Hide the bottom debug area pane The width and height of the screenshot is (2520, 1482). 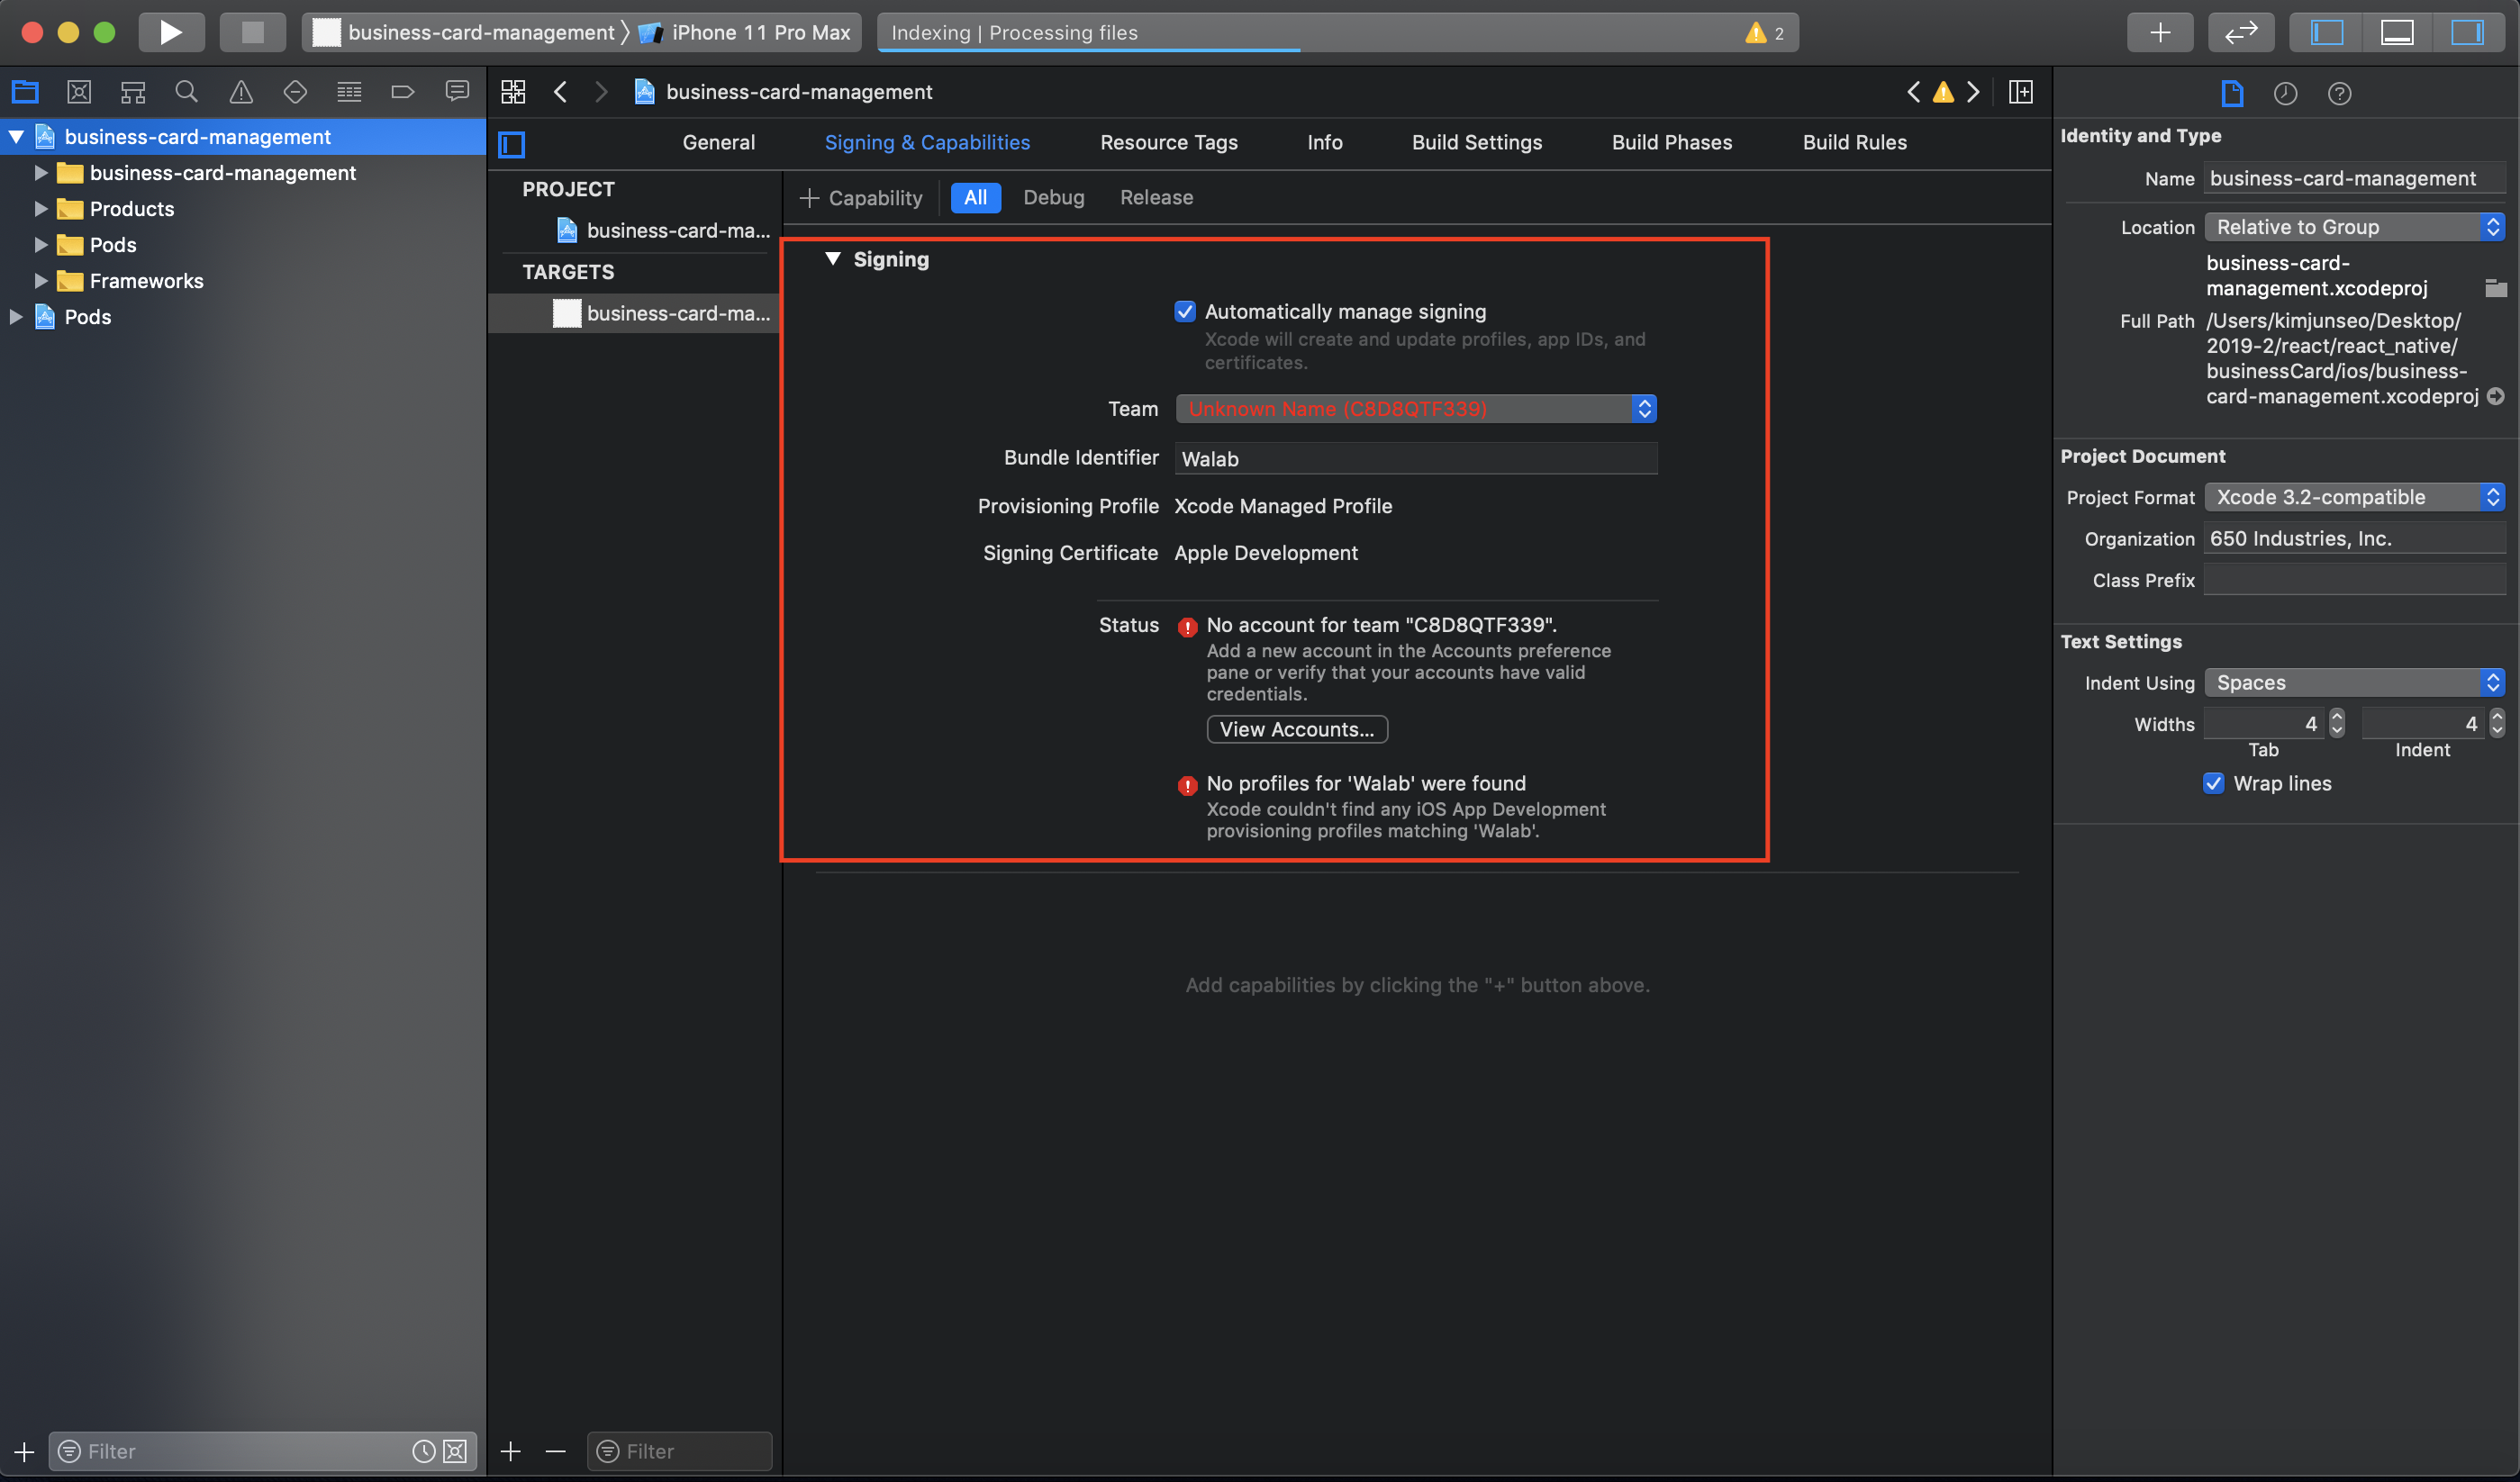[x=2397, y=31]
